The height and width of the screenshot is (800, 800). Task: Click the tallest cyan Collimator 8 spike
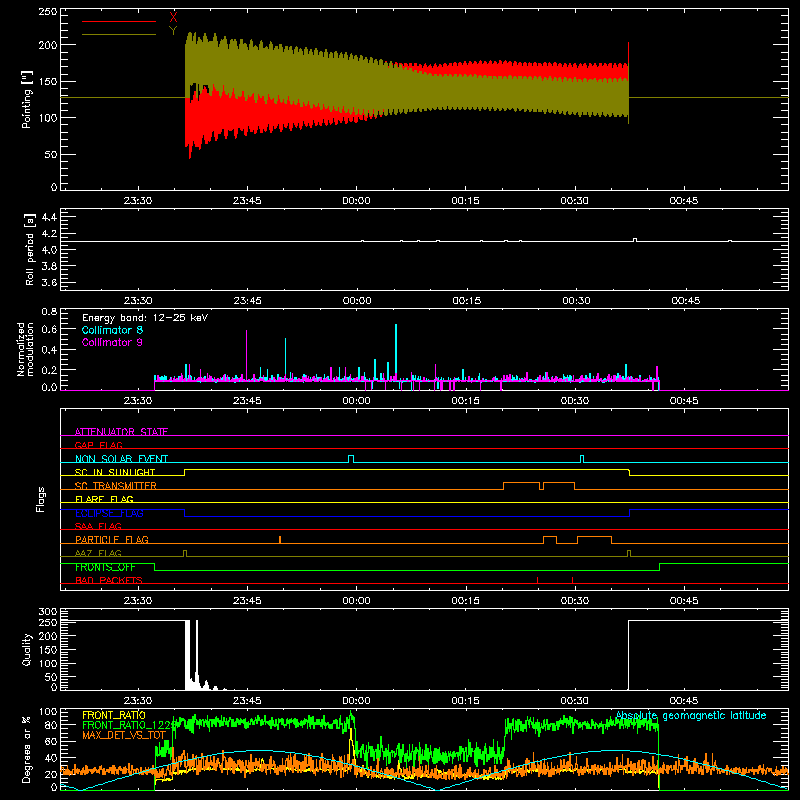[396, 352]
